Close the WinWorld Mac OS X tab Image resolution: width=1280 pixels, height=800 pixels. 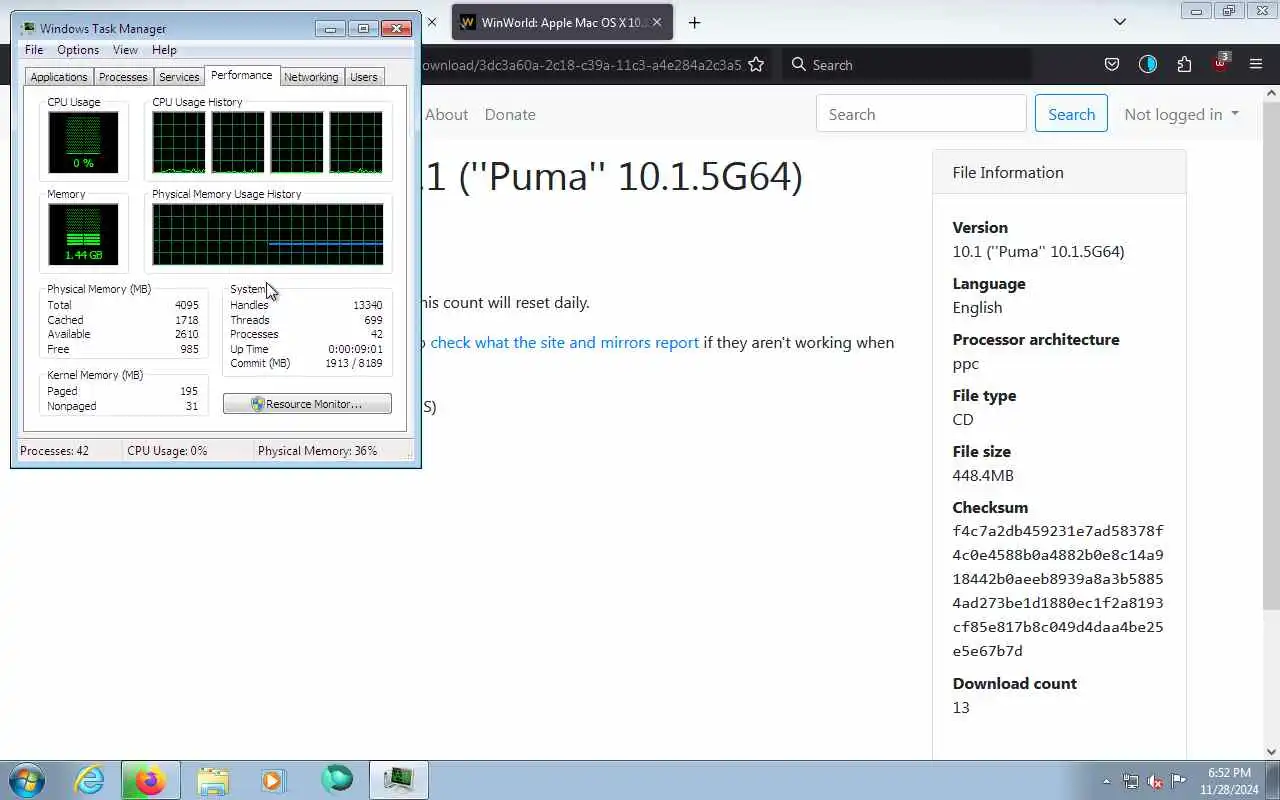(x=657, y=22)
